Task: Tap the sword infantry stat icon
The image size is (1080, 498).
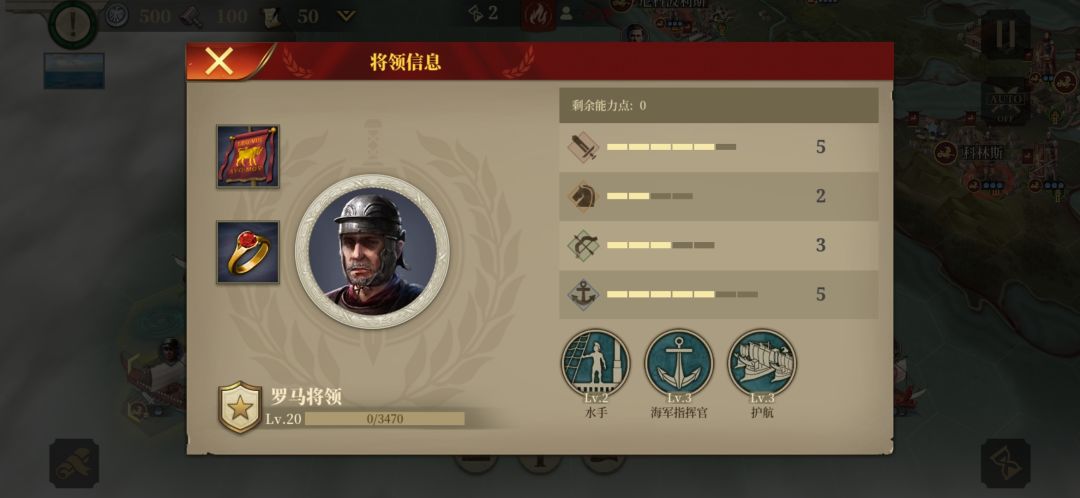Action: (583, 147)
